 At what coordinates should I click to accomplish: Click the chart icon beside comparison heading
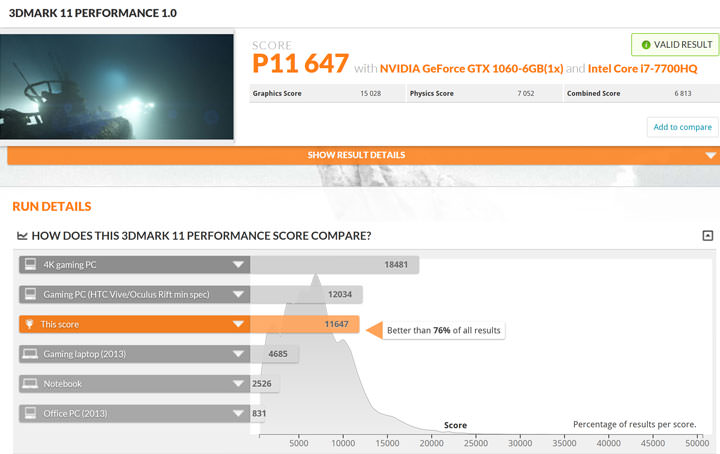click(x=22, y=236)
